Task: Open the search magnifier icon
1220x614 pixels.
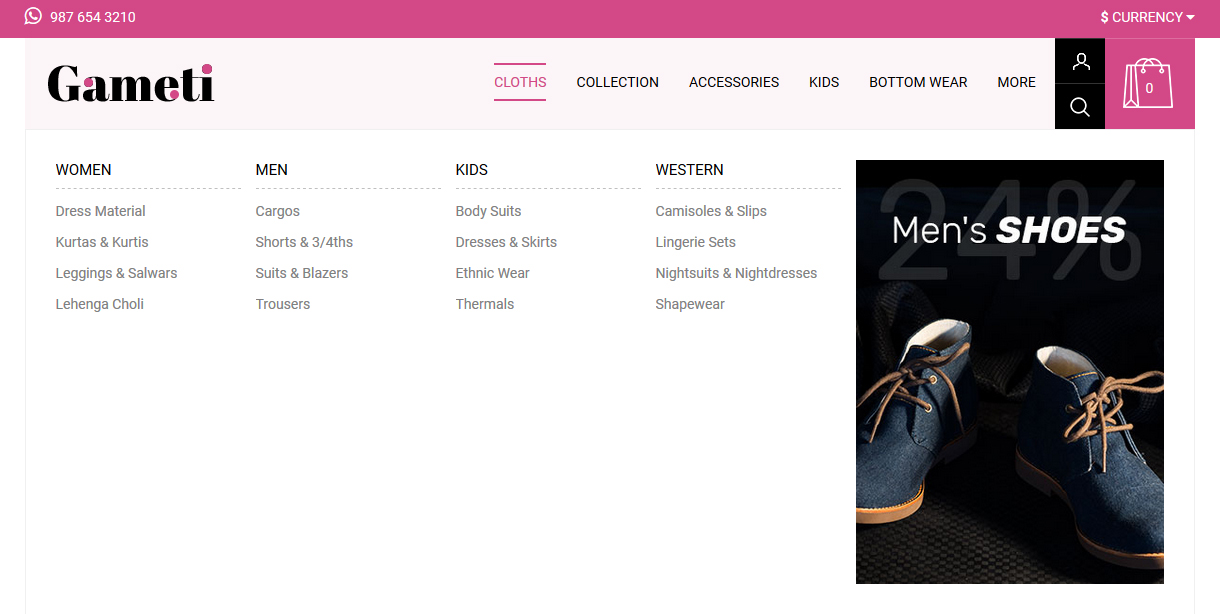Action: pos(1080,107)
